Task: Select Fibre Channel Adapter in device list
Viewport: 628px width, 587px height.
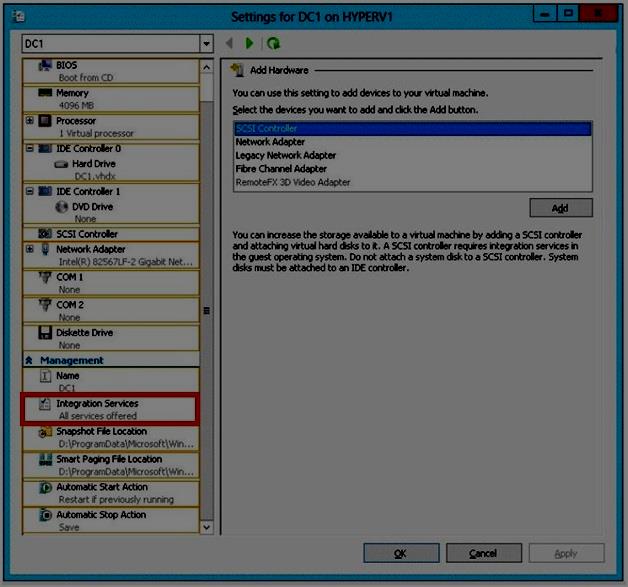Action: tap(412, 169)
